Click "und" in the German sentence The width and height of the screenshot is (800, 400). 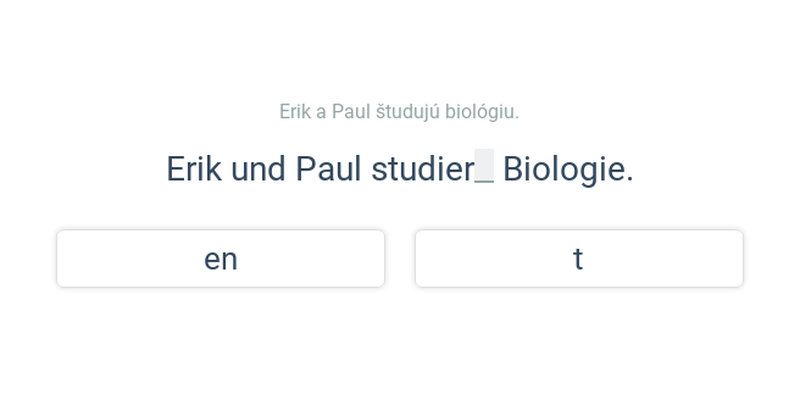(258, 169)
